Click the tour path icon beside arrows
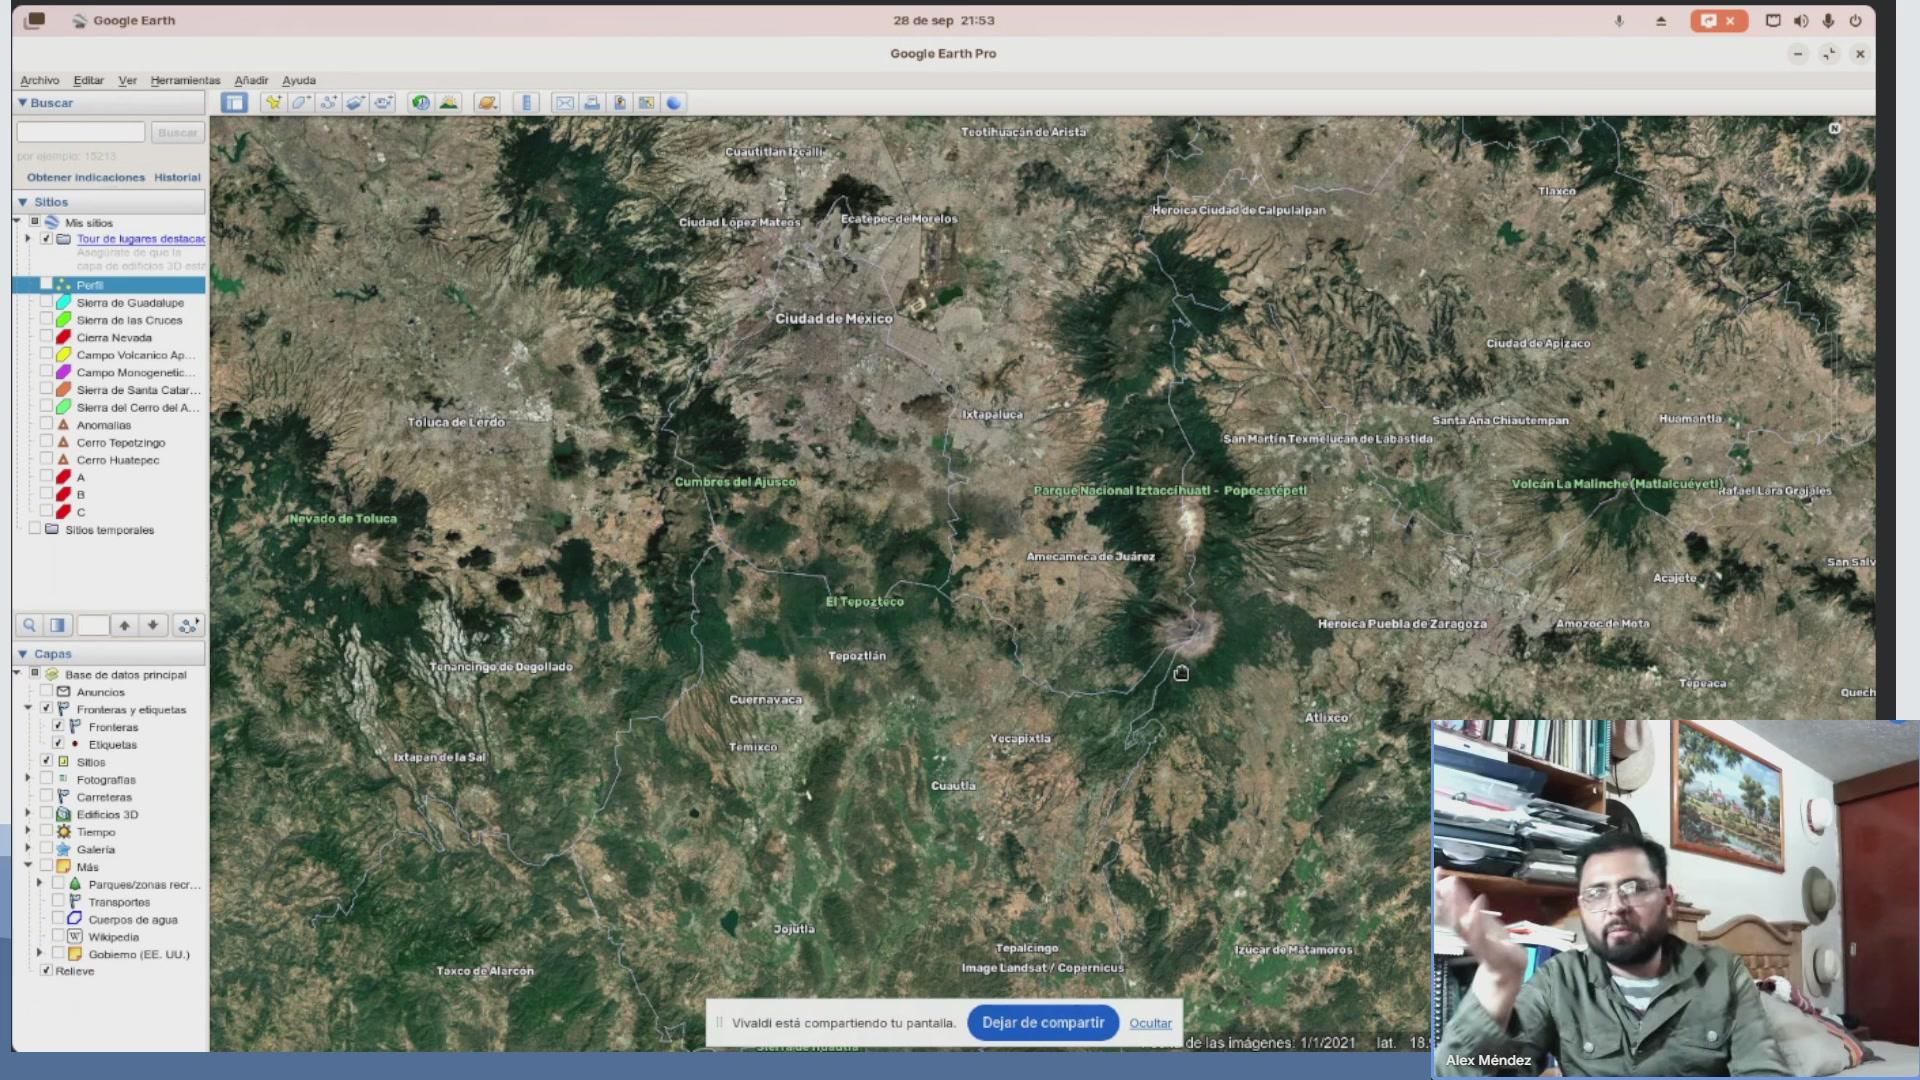Image resolution: width=1920 pixels, height=1080 pixels. coord(188,625)
